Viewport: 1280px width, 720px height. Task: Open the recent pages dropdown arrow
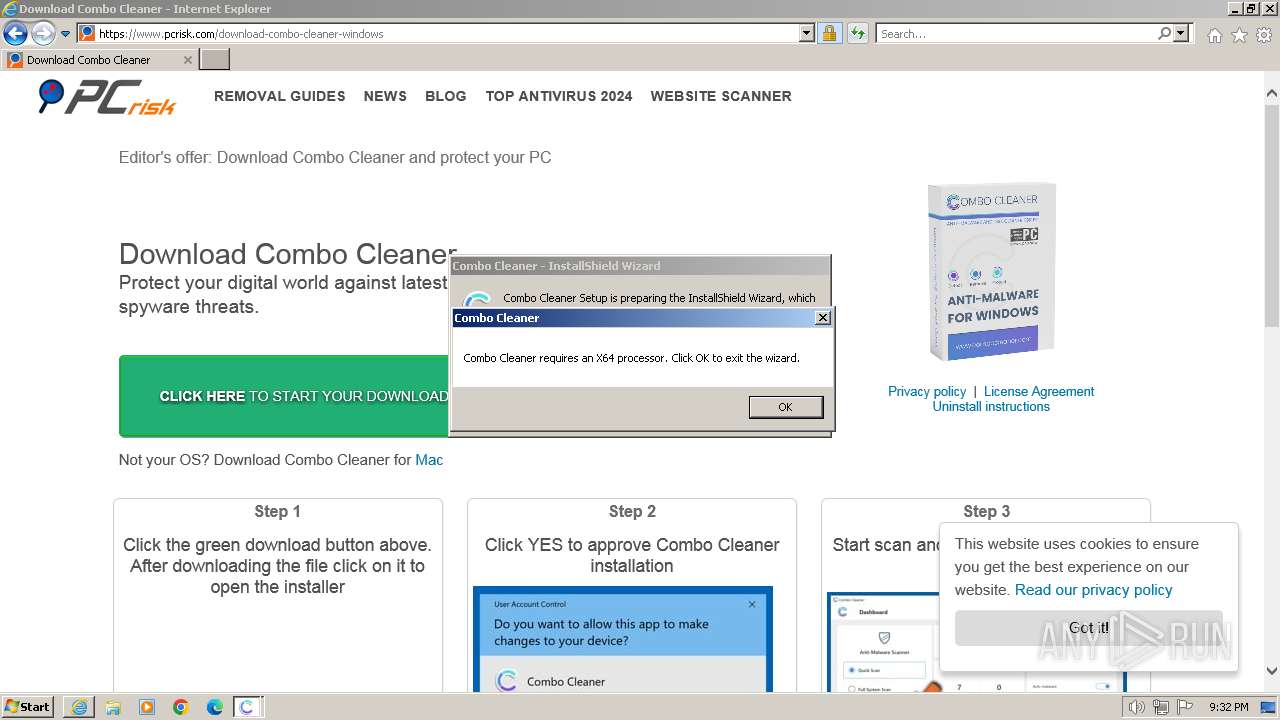point(65,34)
